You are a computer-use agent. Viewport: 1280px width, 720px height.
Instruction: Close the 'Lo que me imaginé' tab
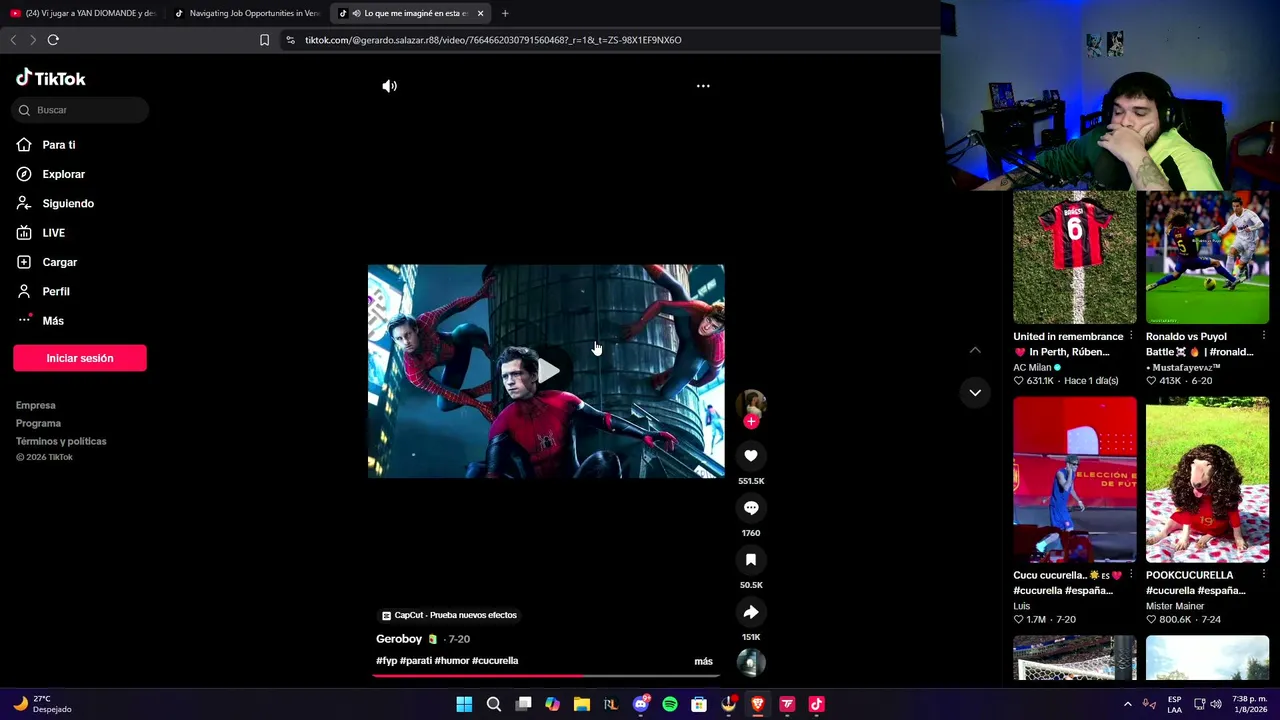pyautogui.click(x=480, y=13)
